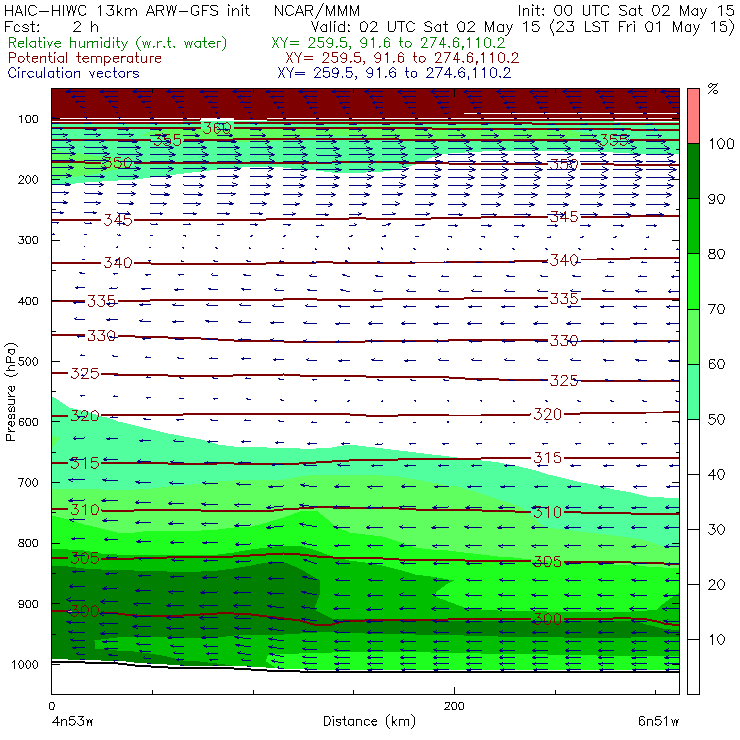Click the colorbar '50' label

[716, 419]
